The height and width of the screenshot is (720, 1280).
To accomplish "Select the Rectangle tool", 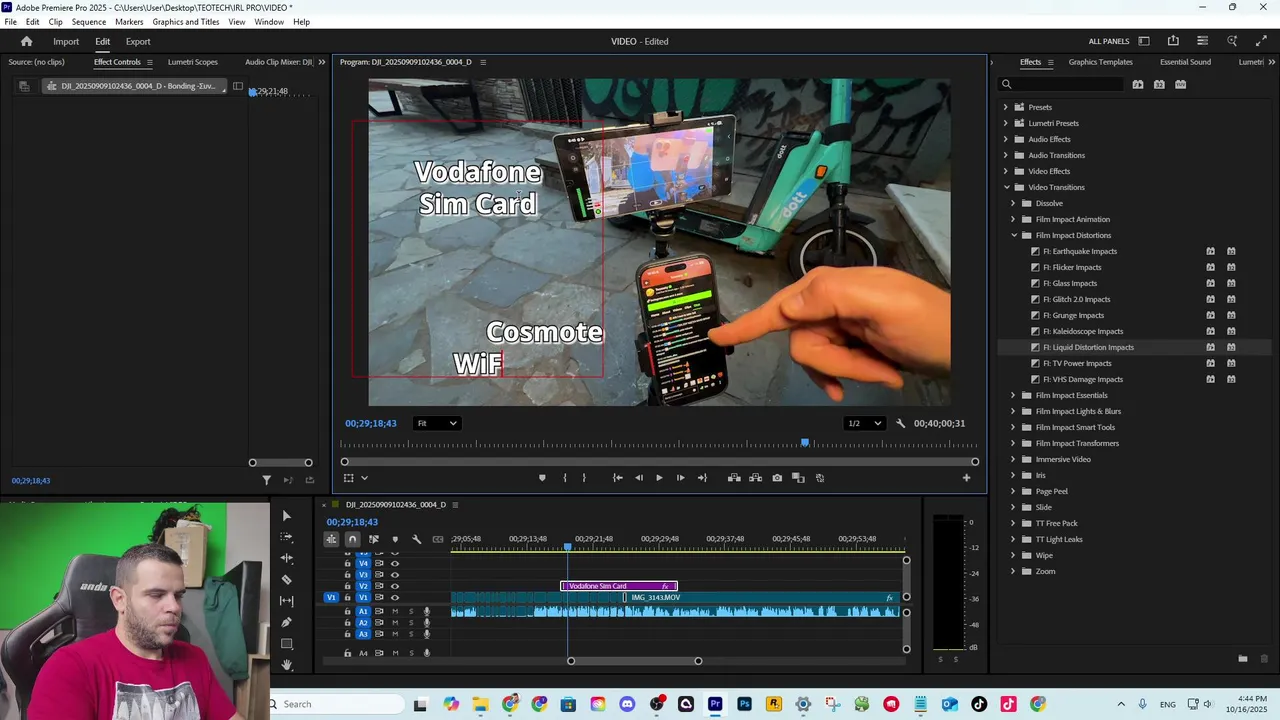I will pyautogui.click(x=287, y=644).
